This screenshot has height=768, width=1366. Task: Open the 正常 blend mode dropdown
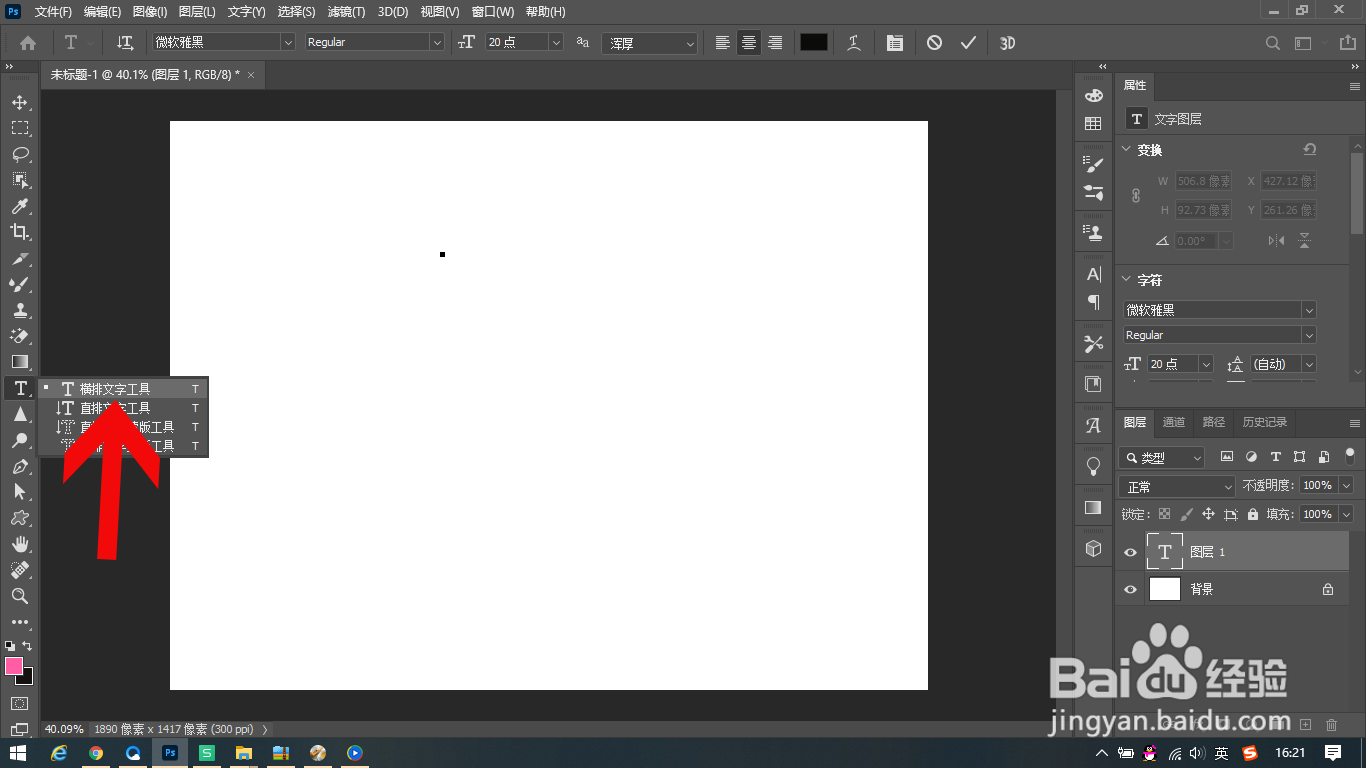coord(1178,486)
